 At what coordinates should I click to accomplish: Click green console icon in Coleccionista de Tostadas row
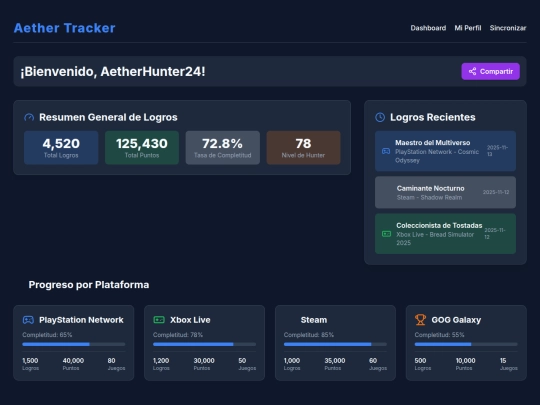[x=386, y=234]
